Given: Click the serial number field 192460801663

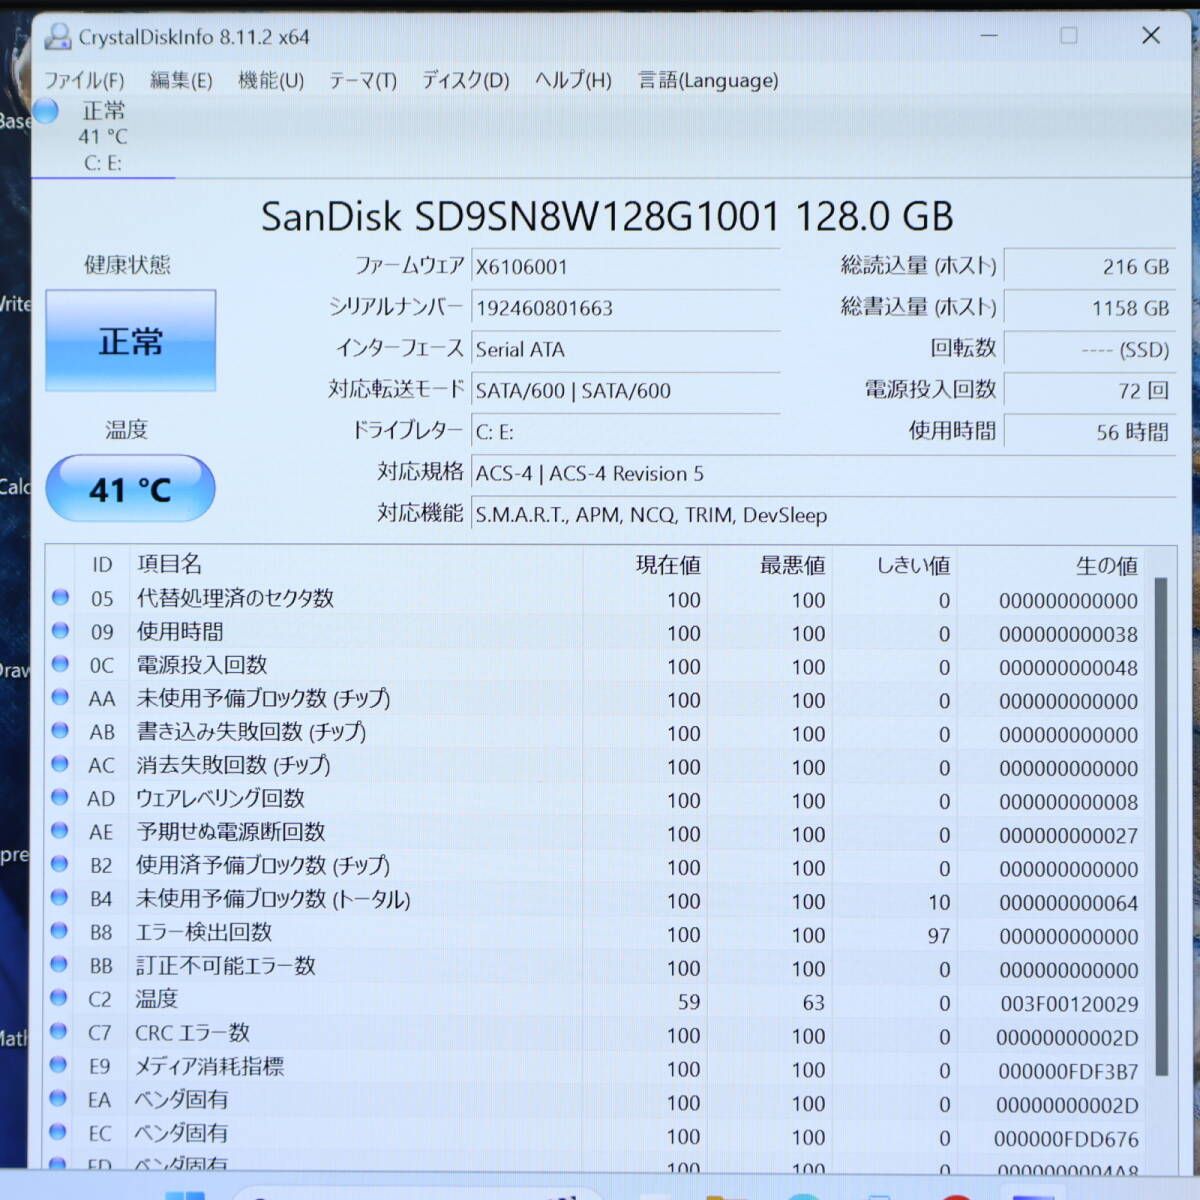Looking at the screenshot, I should point(625,308).
